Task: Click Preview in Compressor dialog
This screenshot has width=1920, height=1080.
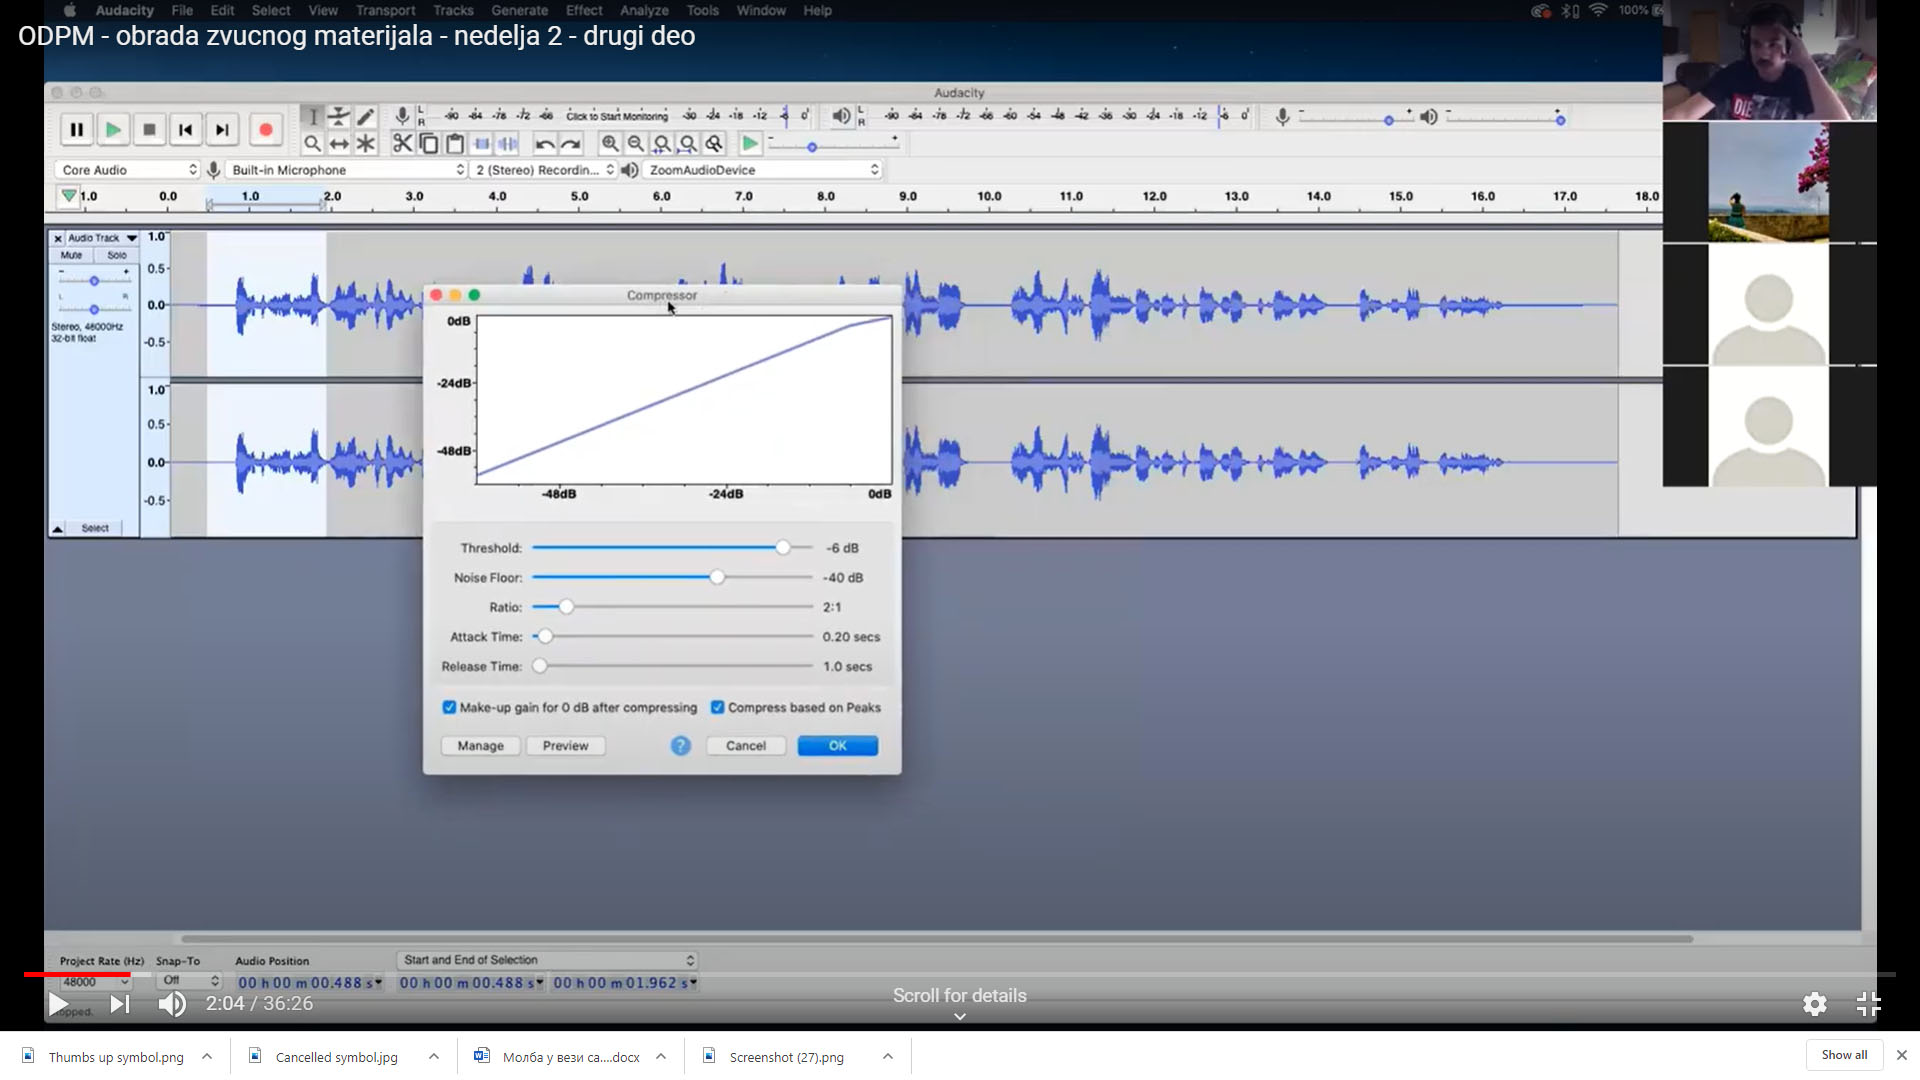Action: [565, 746]
